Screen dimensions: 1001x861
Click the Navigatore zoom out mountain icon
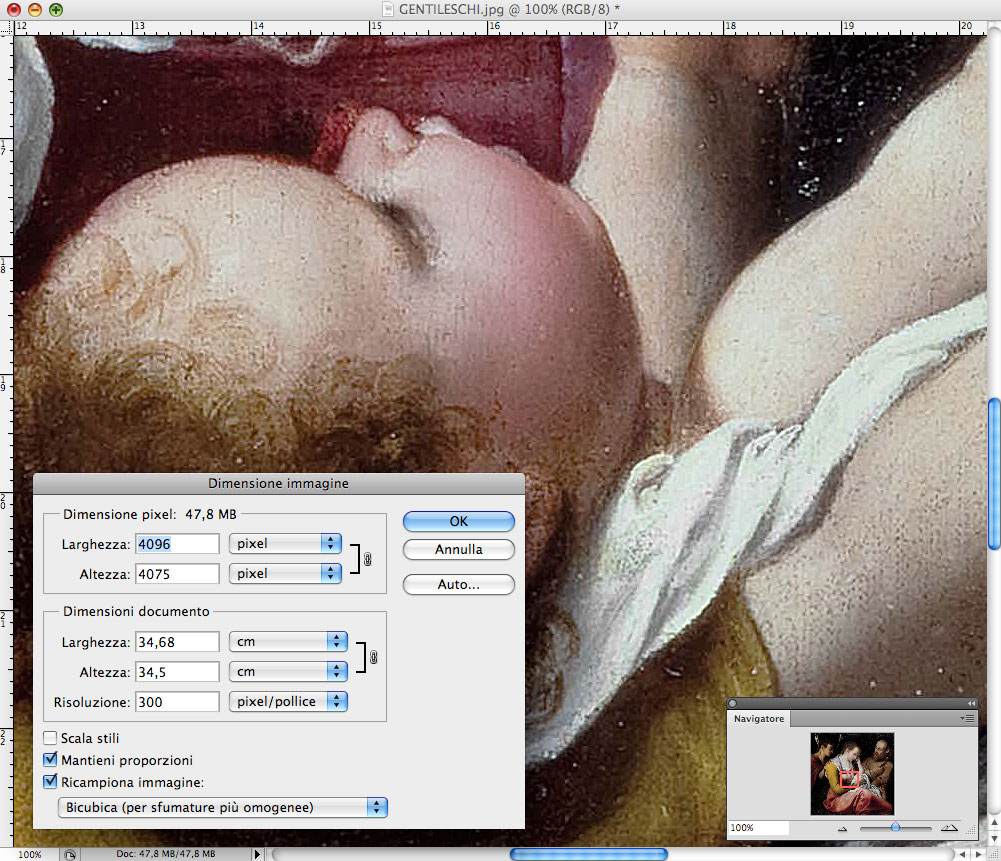(x=842, y=828)
